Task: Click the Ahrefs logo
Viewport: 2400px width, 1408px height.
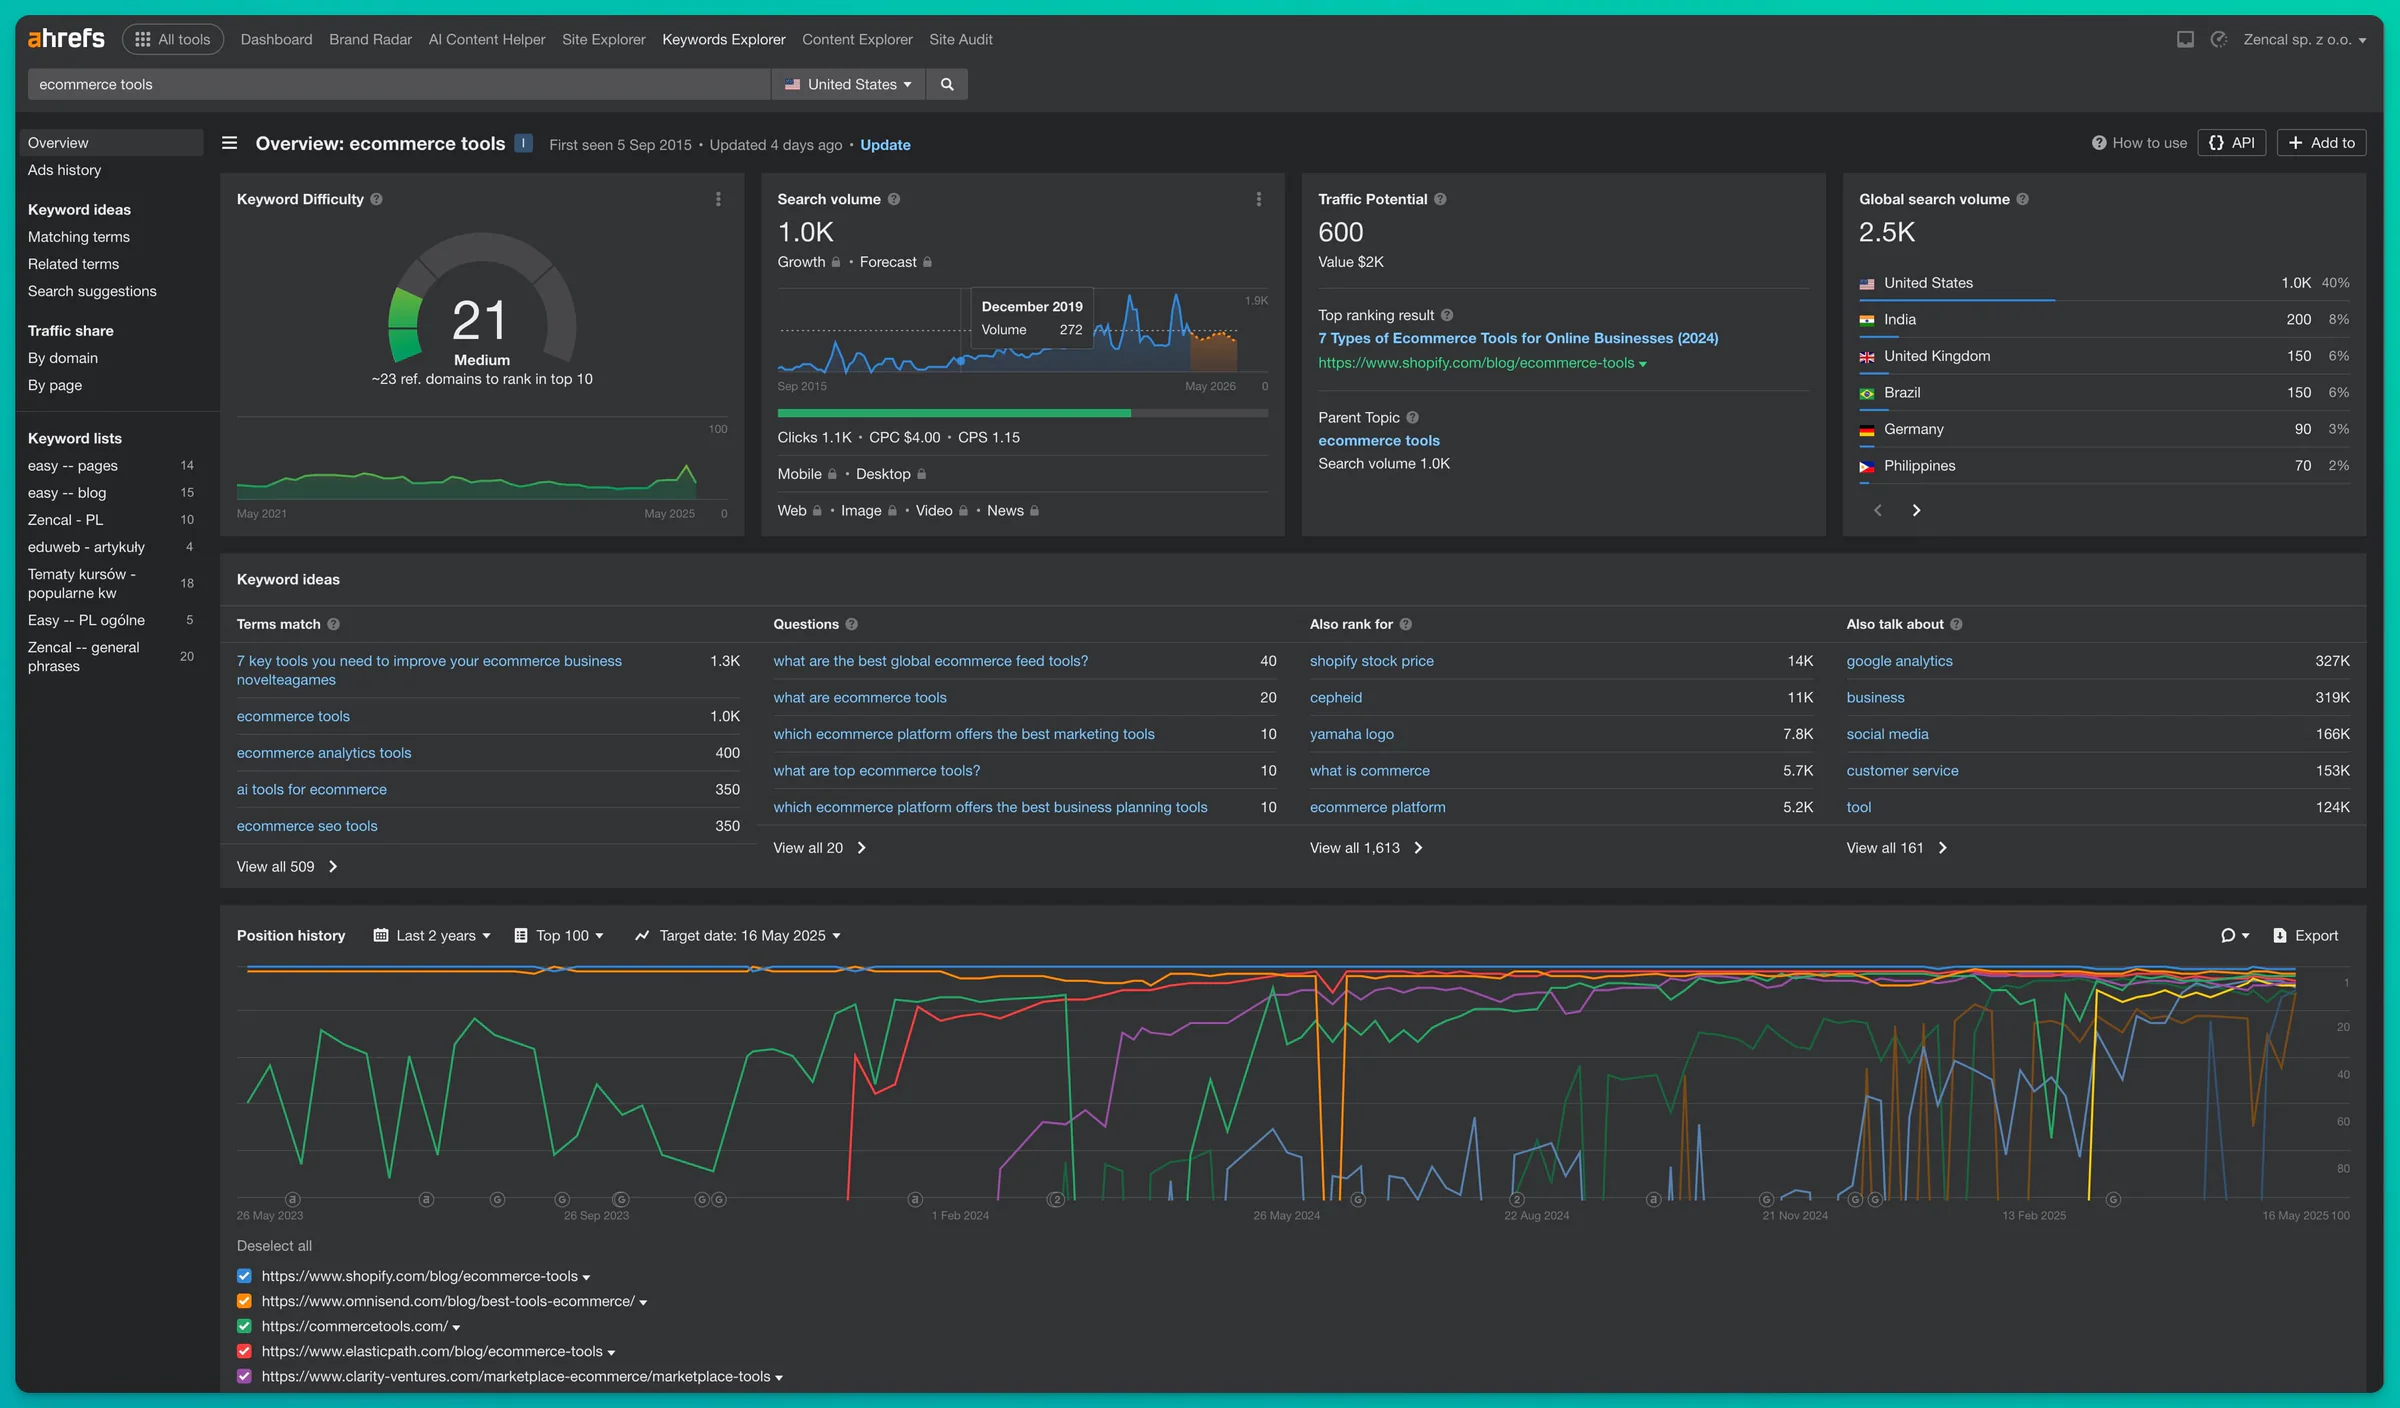Action: (x=66, y=39)
